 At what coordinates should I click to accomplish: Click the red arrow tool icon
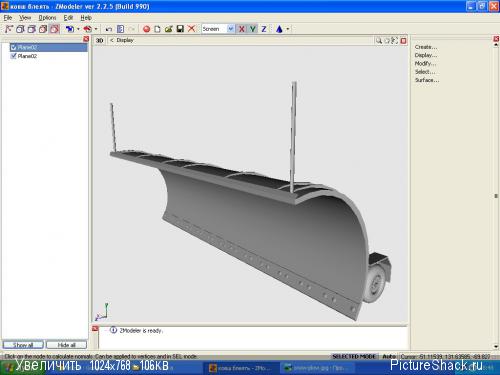click(x=87, y=29)
